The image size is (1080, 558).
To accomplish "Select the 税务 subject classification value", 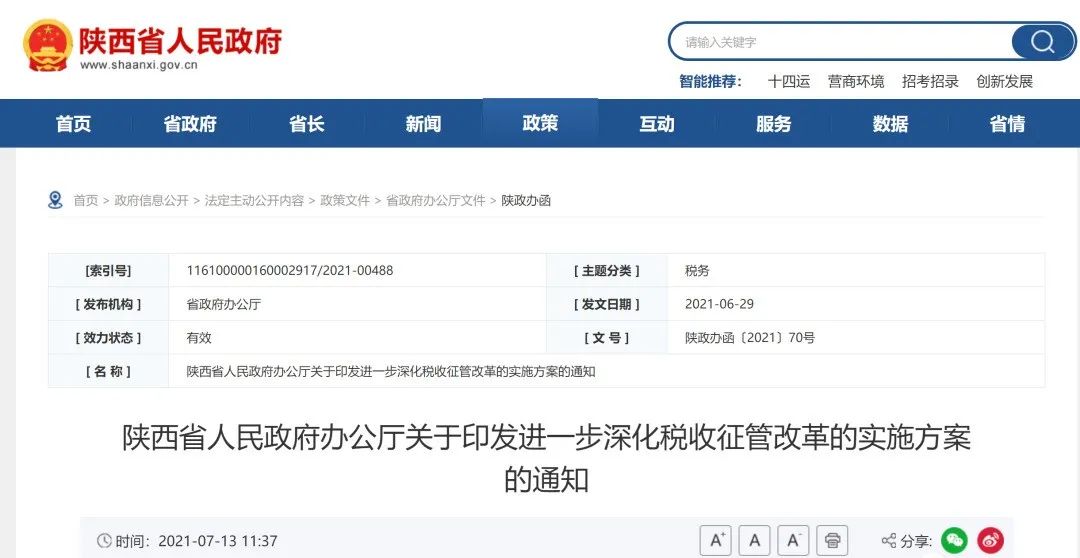I will pyautogui.click(x=697, y=271).
